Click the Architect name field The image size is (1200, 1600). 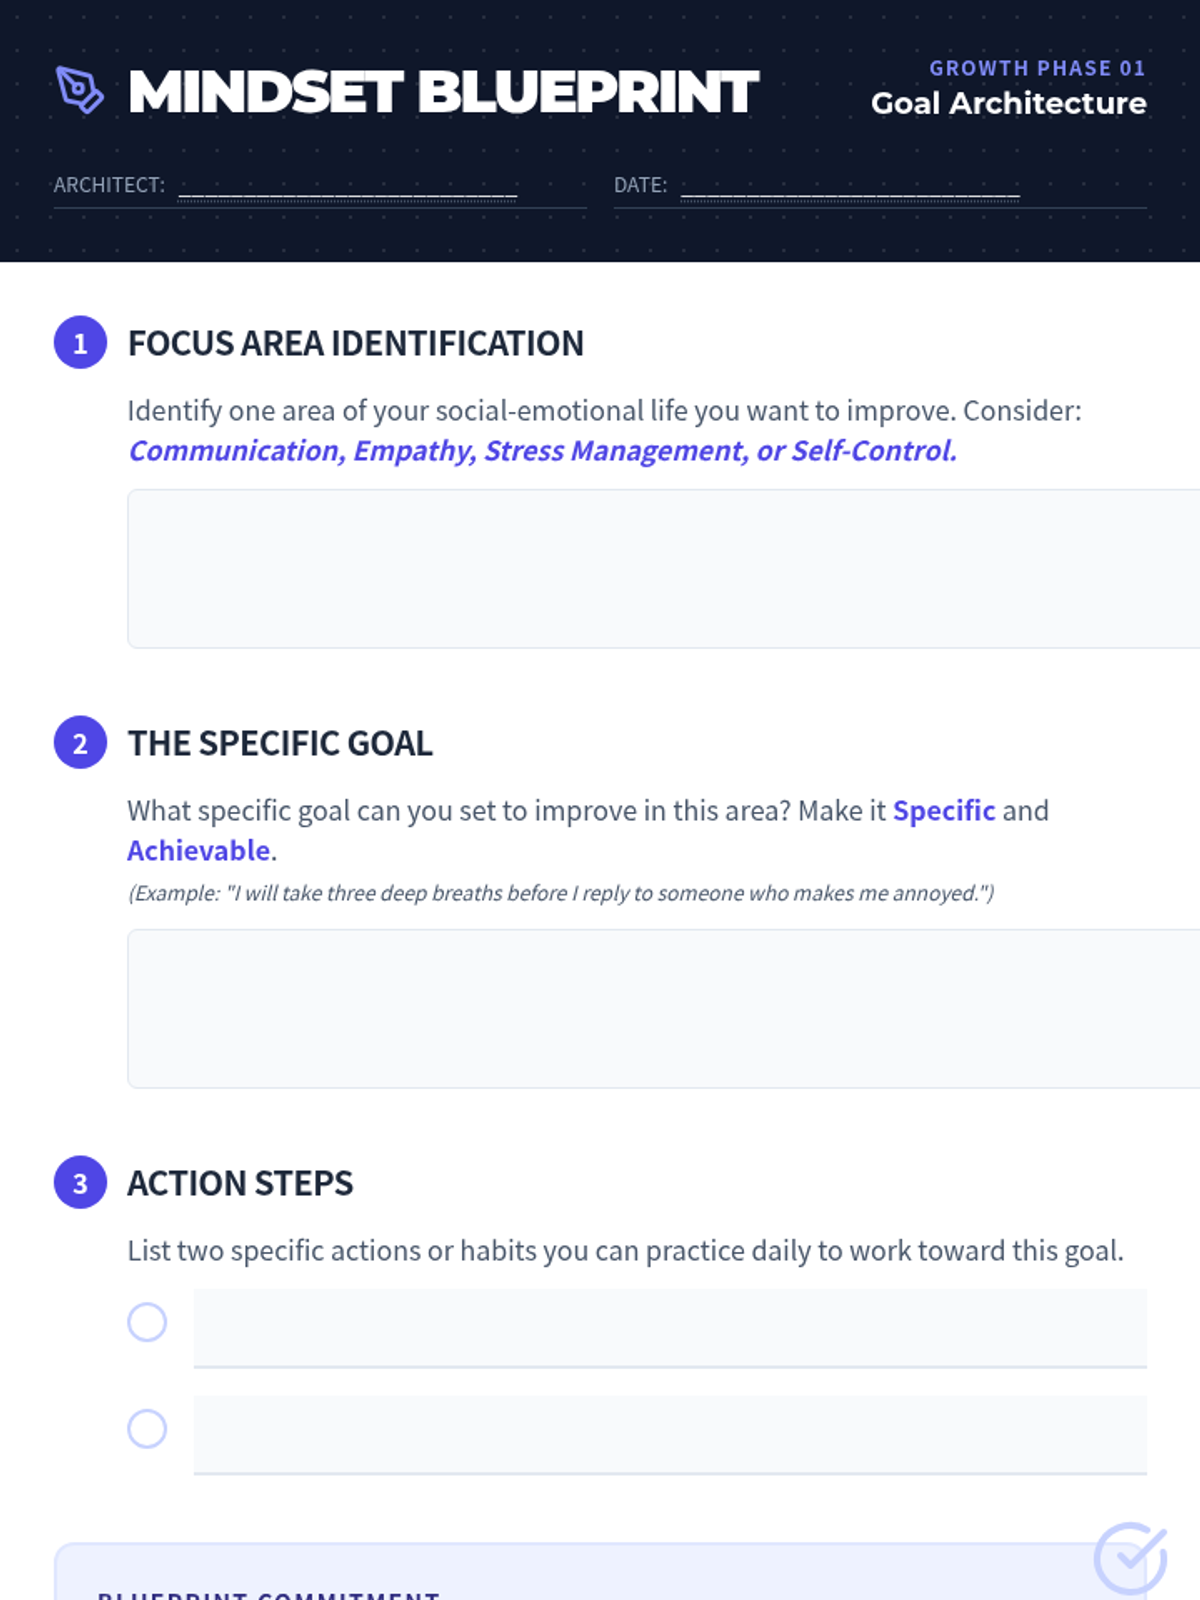[x=347, y=186]
